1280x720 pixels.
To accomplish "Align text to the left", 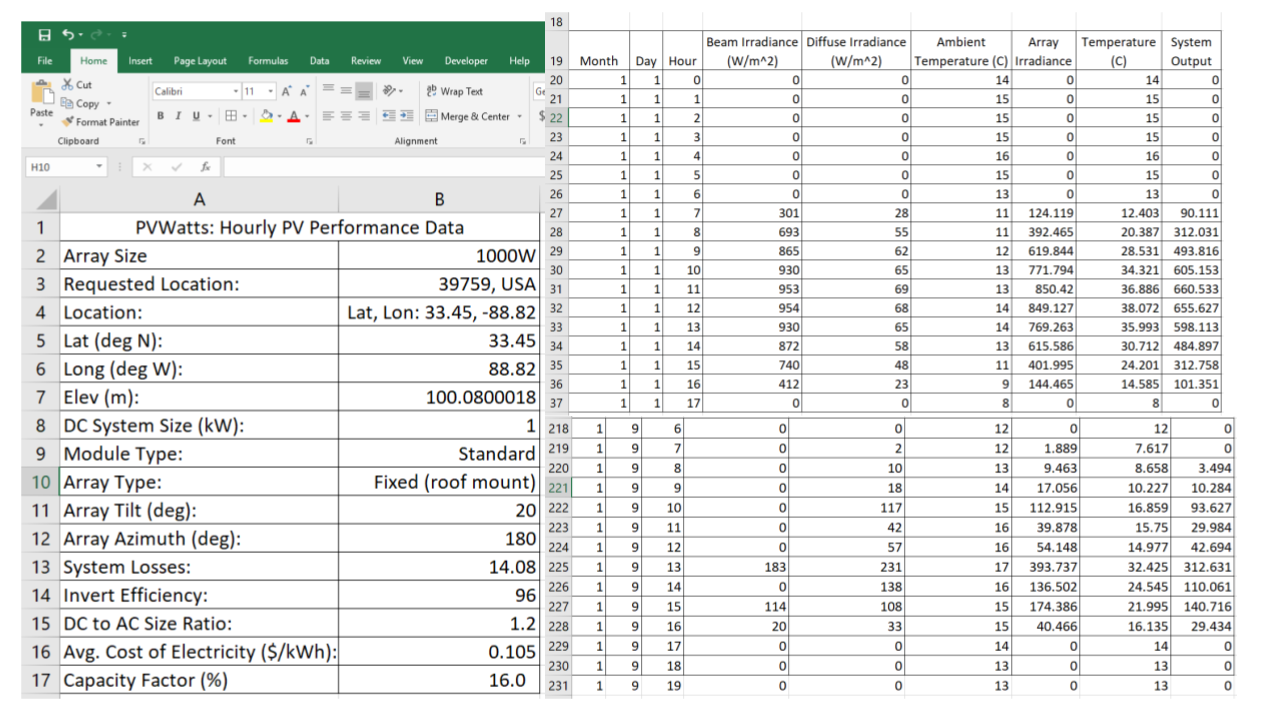I will (326, 116).
